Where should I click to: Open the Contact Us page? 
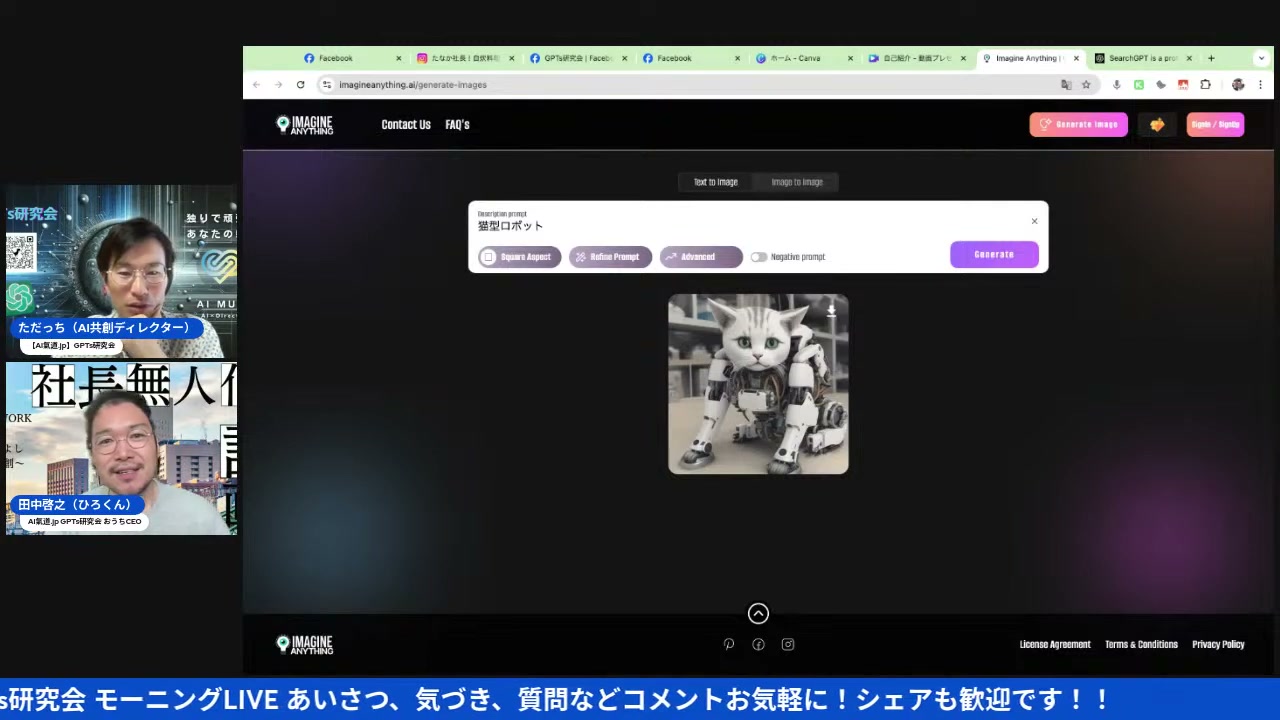click(406, 125)
